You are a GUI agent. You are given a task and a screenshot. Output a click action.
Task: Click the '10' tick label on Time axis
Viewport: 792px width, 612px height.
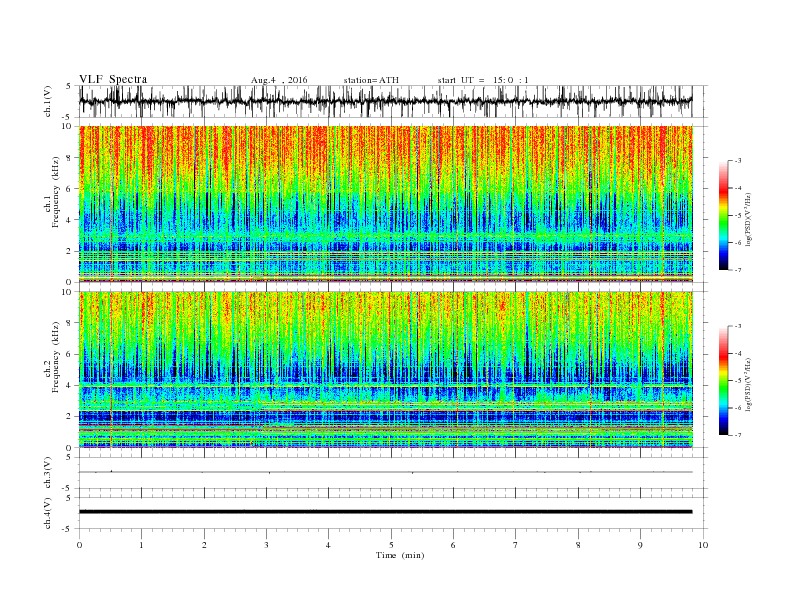click(x=703, y=545)
